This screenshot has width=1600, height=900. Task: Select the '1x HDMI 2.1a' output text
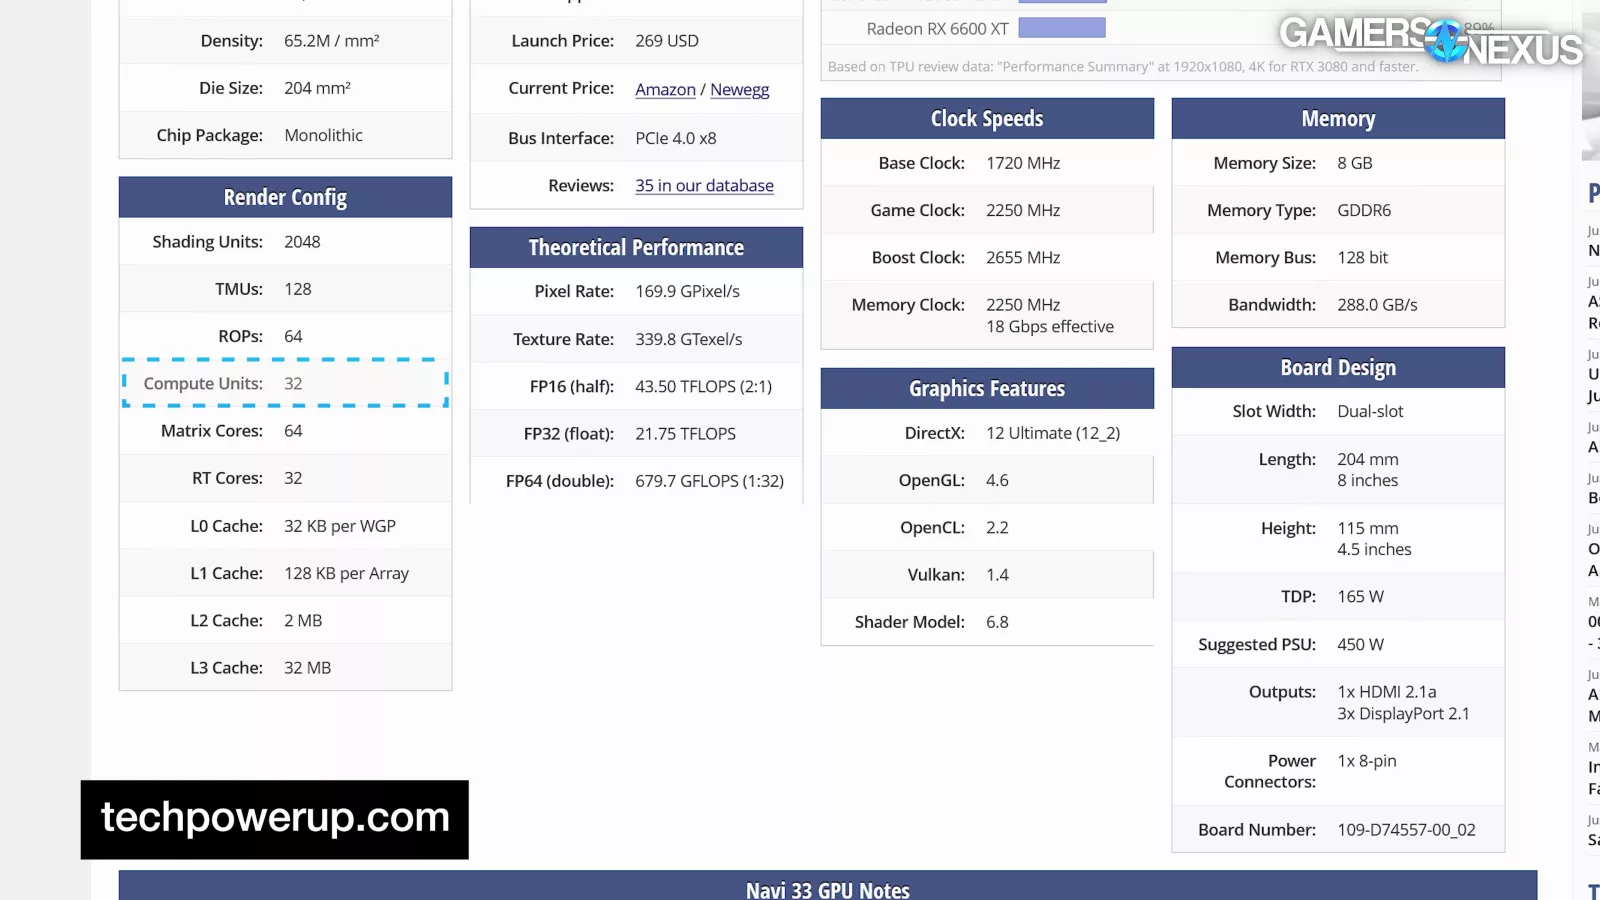point(1387,692)
